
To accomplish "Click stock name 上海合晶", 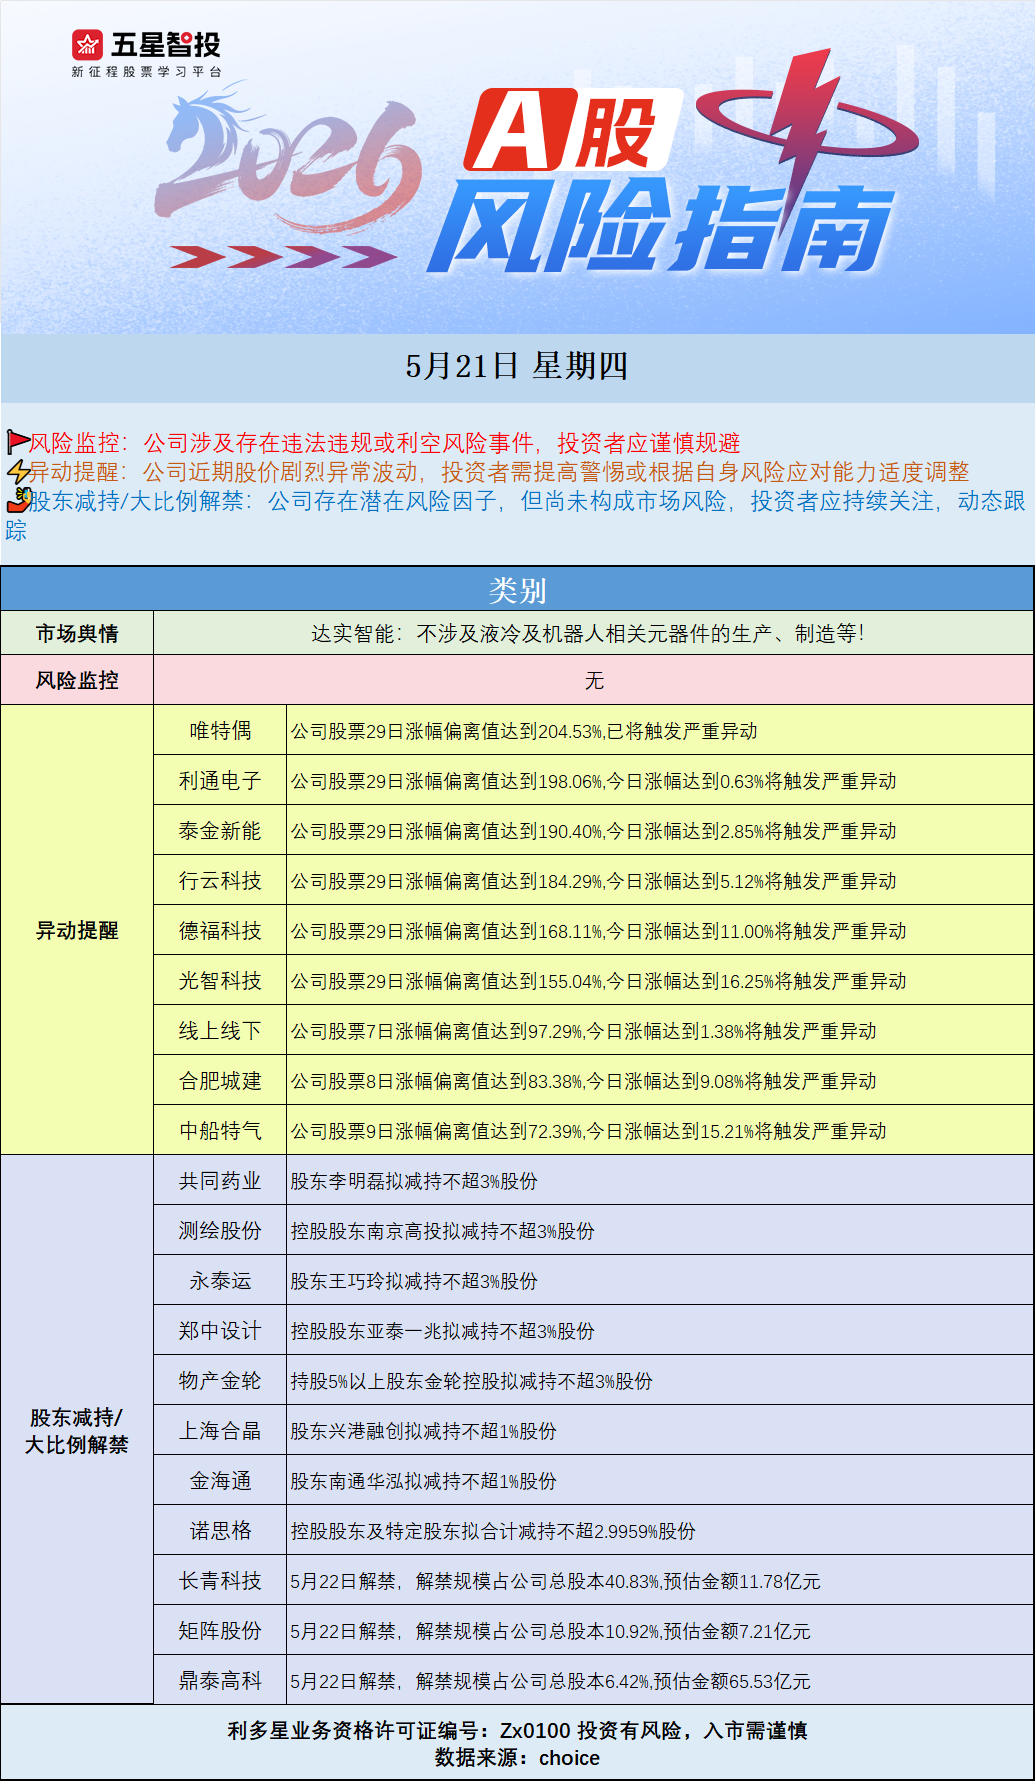I will (x=220, y=1430).
